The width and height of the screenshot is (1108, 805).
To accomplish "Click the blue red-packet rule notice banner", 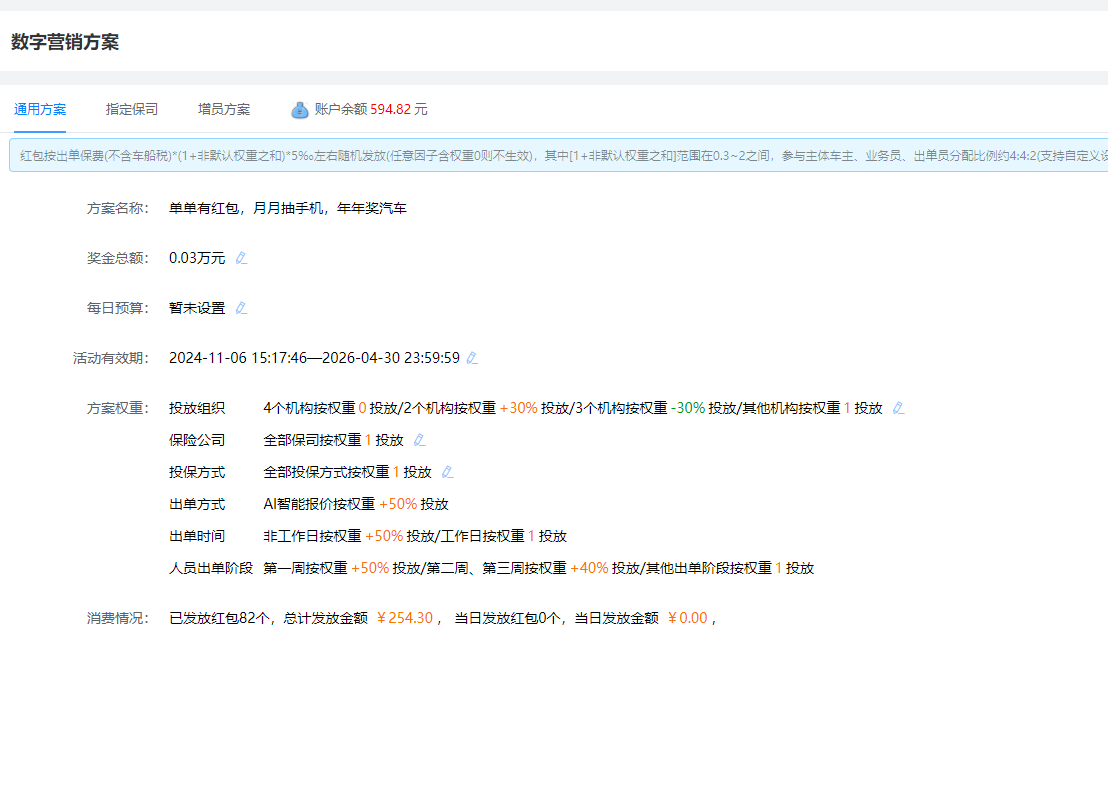I will (x=558, y=155).
